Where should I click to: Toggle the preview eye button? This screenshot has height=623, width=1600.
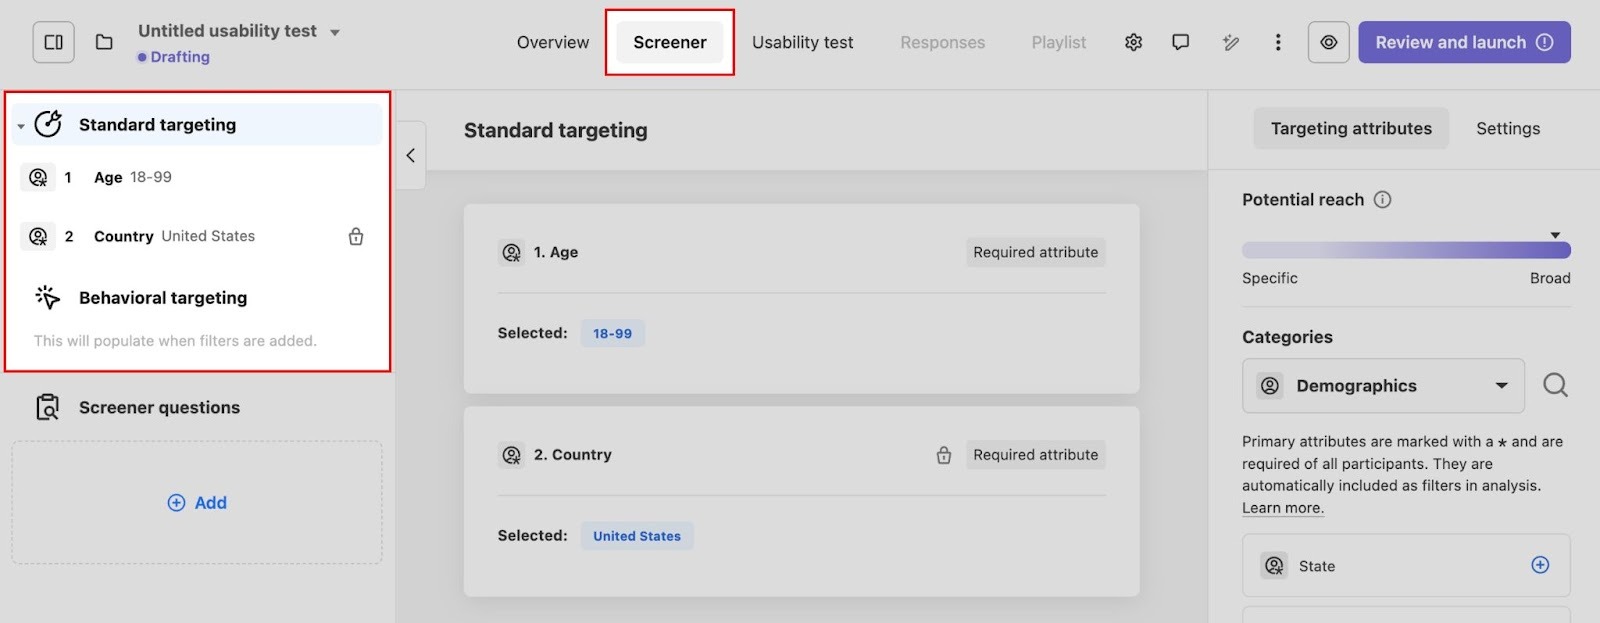click(x=1329, y=42)
